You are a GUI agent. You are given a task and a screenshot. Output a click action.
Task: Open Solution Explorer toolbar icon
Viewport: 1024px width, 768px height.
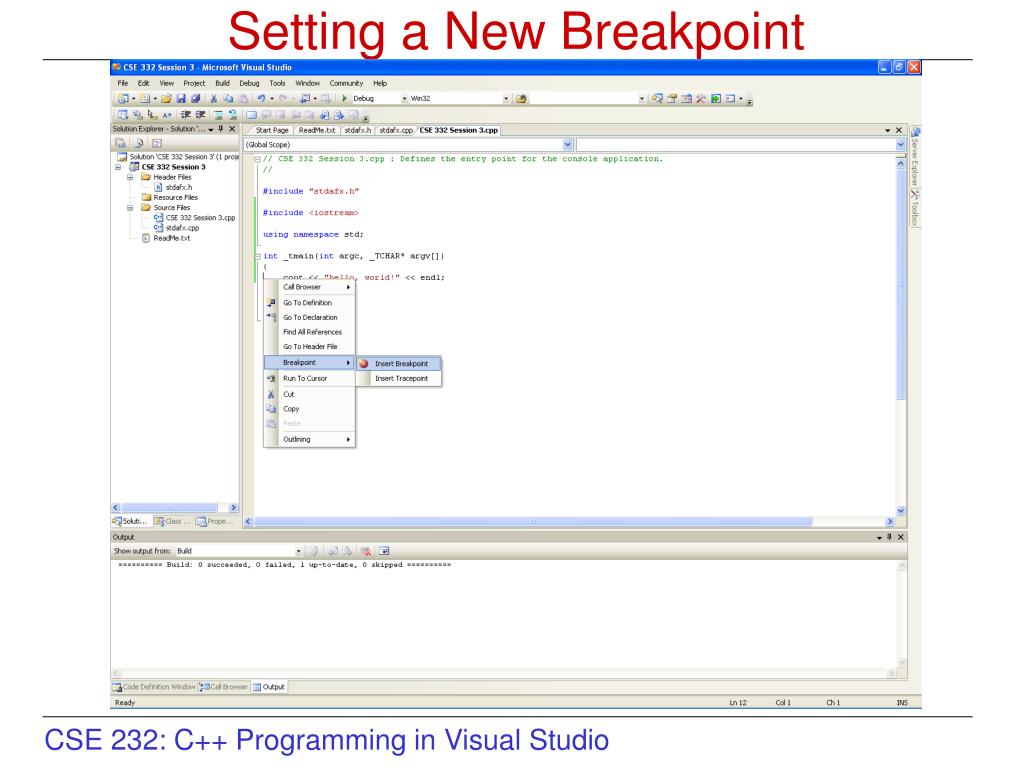pyautogui.click(x=657, y=99)
